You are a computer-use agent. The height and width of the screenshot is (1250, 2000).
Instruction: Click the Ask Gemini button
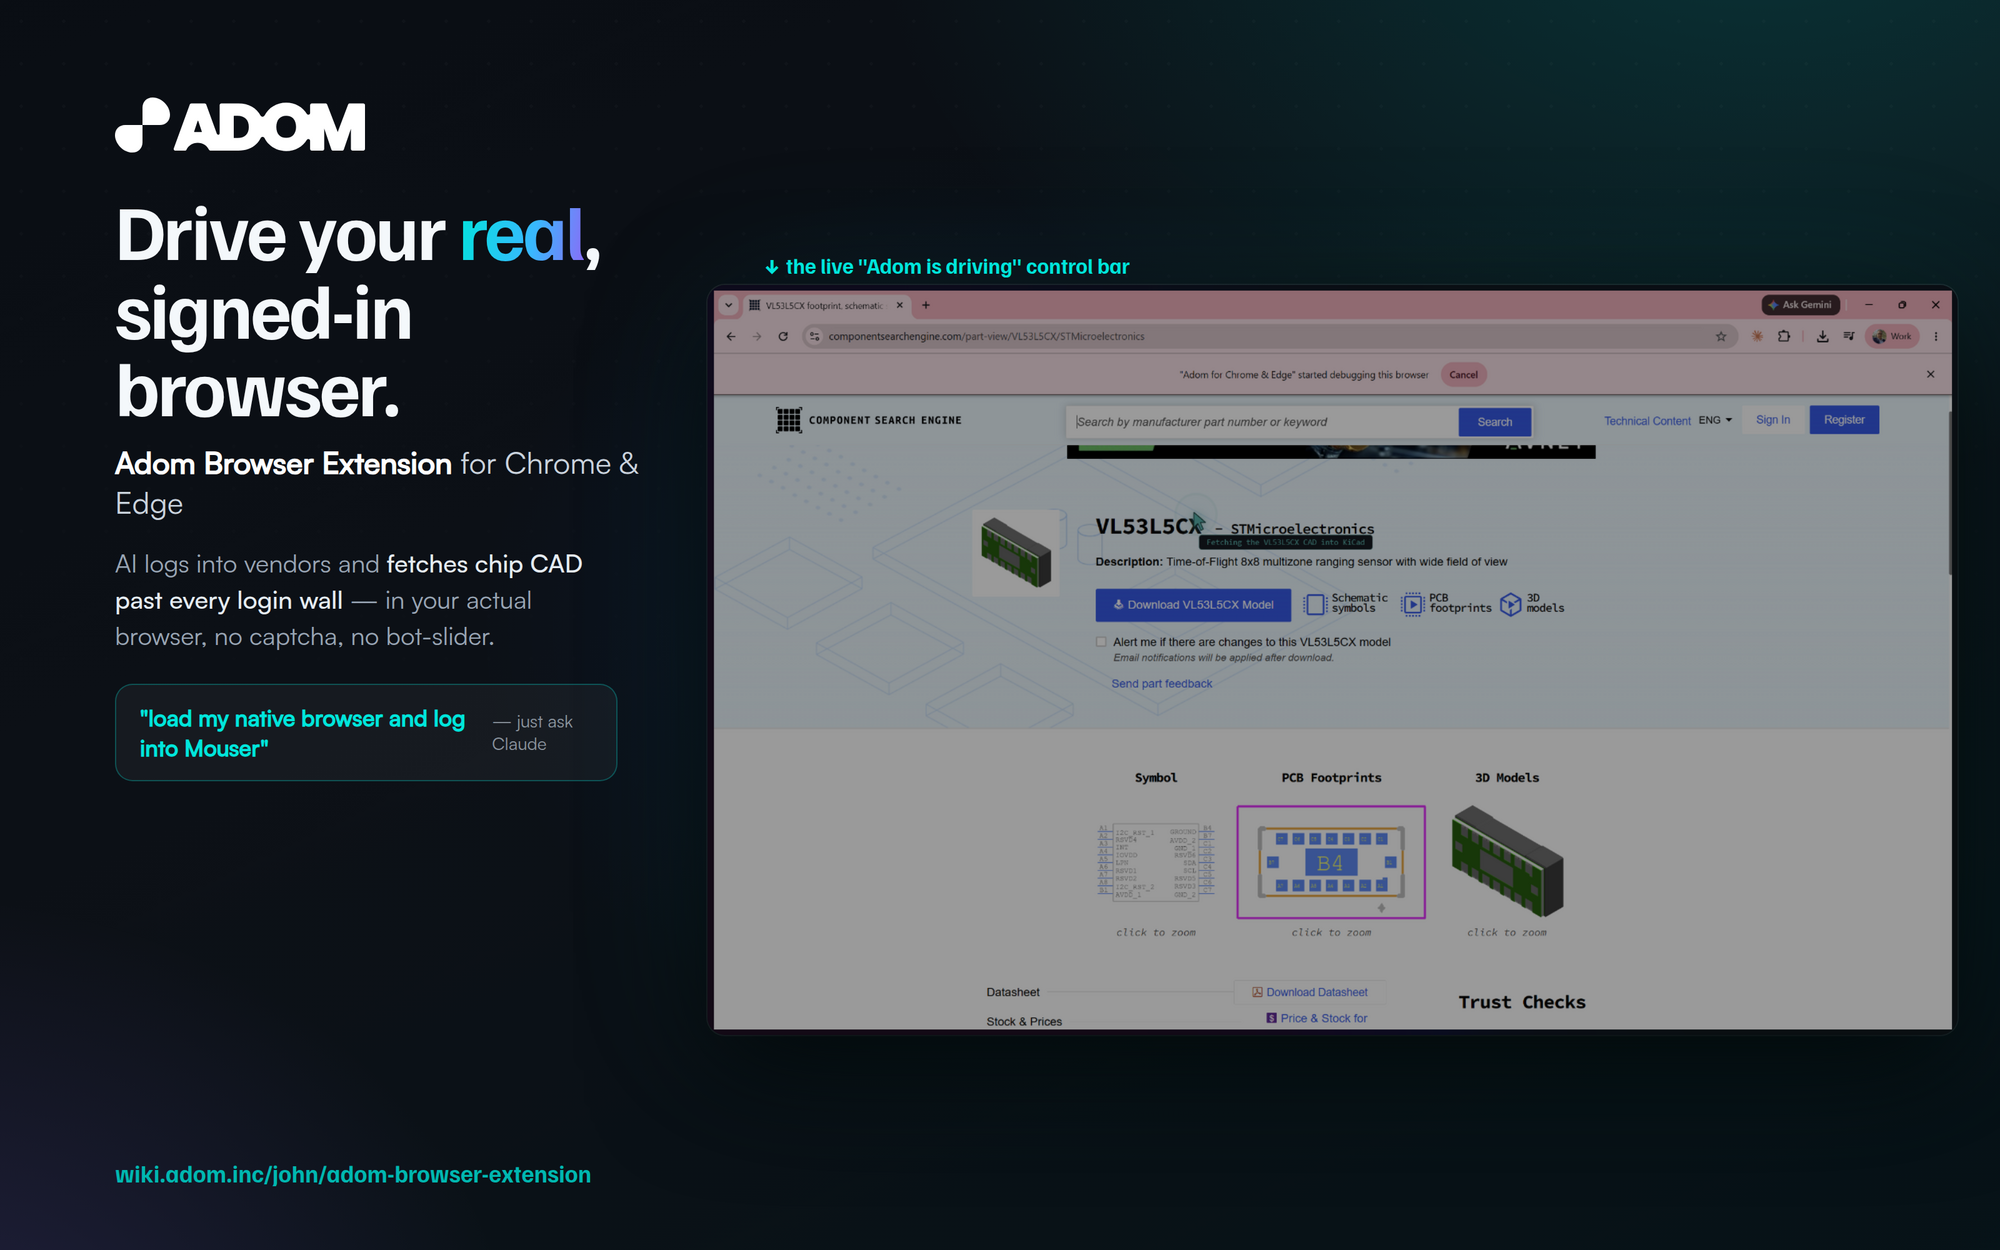[1801, 305]
